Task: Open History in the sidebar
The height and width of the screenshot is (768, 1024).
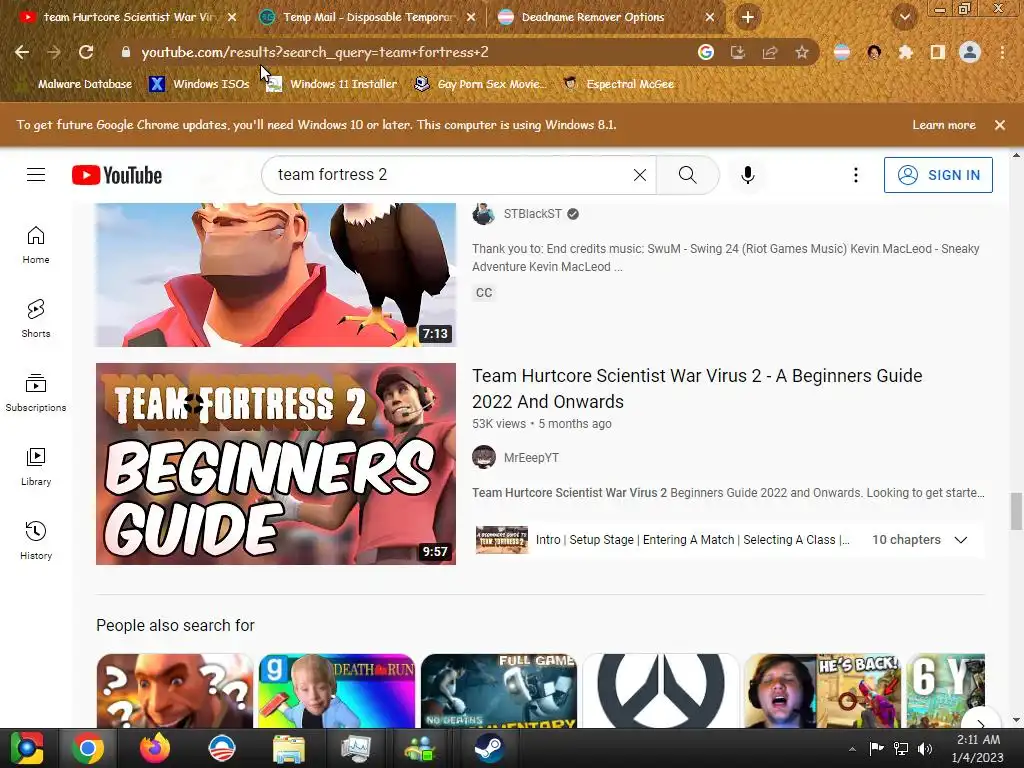Action: [36, 541]
